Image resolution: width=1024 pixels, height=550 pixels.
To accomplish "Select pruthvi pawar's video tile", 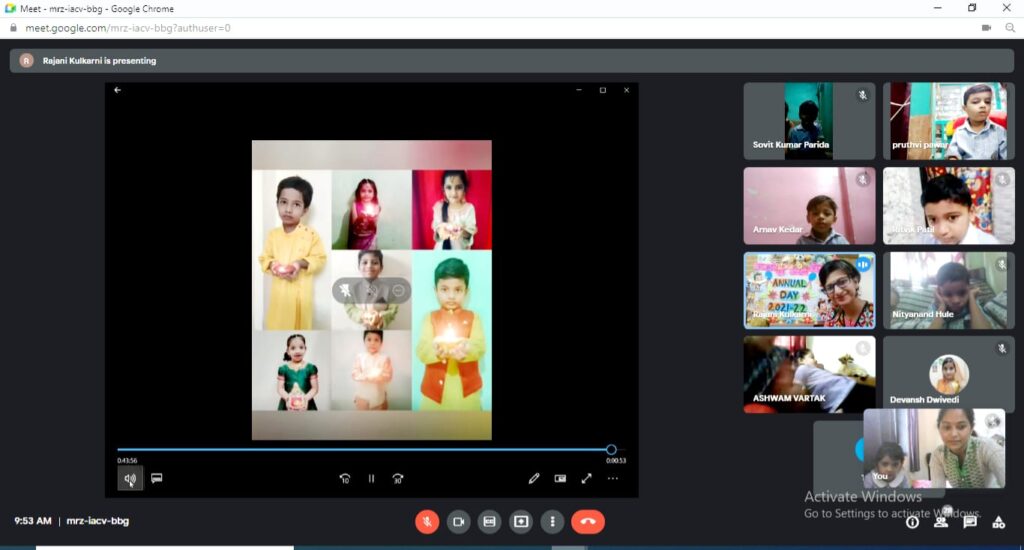I will (x=949, y=121).
